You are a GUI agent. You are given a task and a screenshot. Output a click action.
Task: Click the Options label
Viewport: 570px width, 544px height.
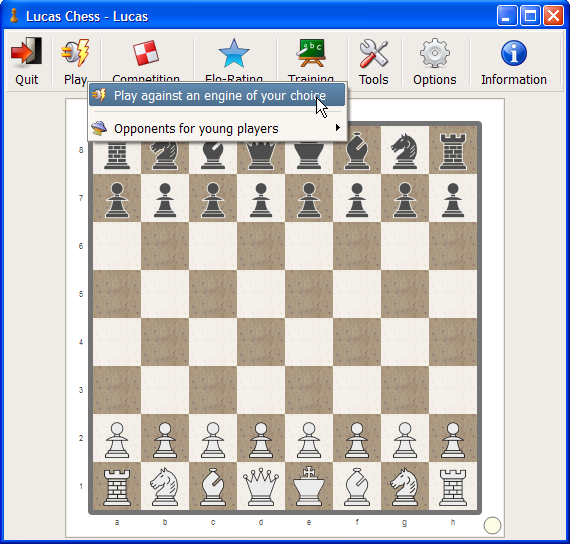pos(435,80)
